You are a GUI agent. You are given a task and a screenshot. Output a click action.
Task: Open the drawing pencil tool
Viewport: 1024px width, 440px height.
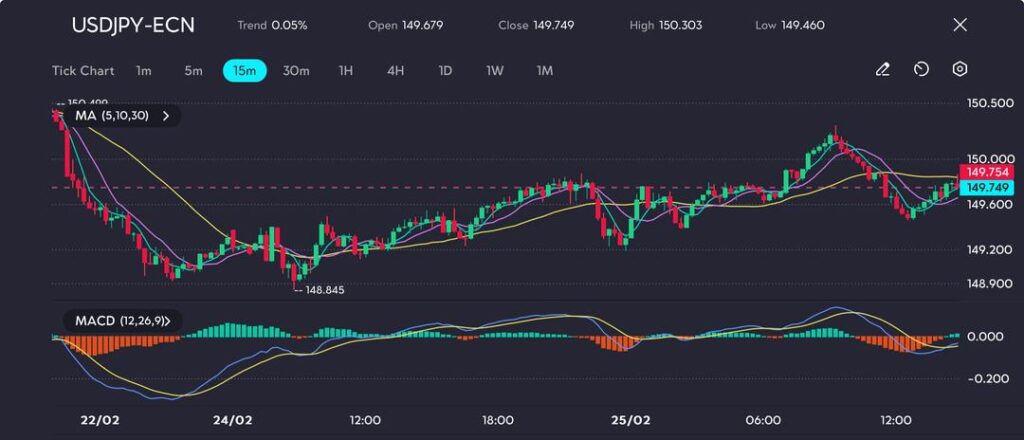(882, 70)
